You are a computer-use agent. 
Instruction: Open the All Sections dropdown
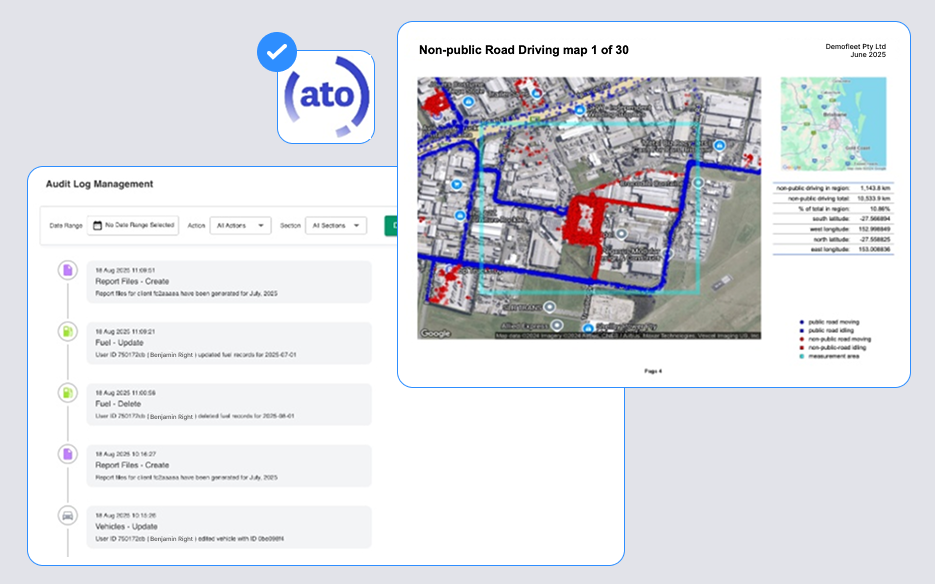[335, 226]
